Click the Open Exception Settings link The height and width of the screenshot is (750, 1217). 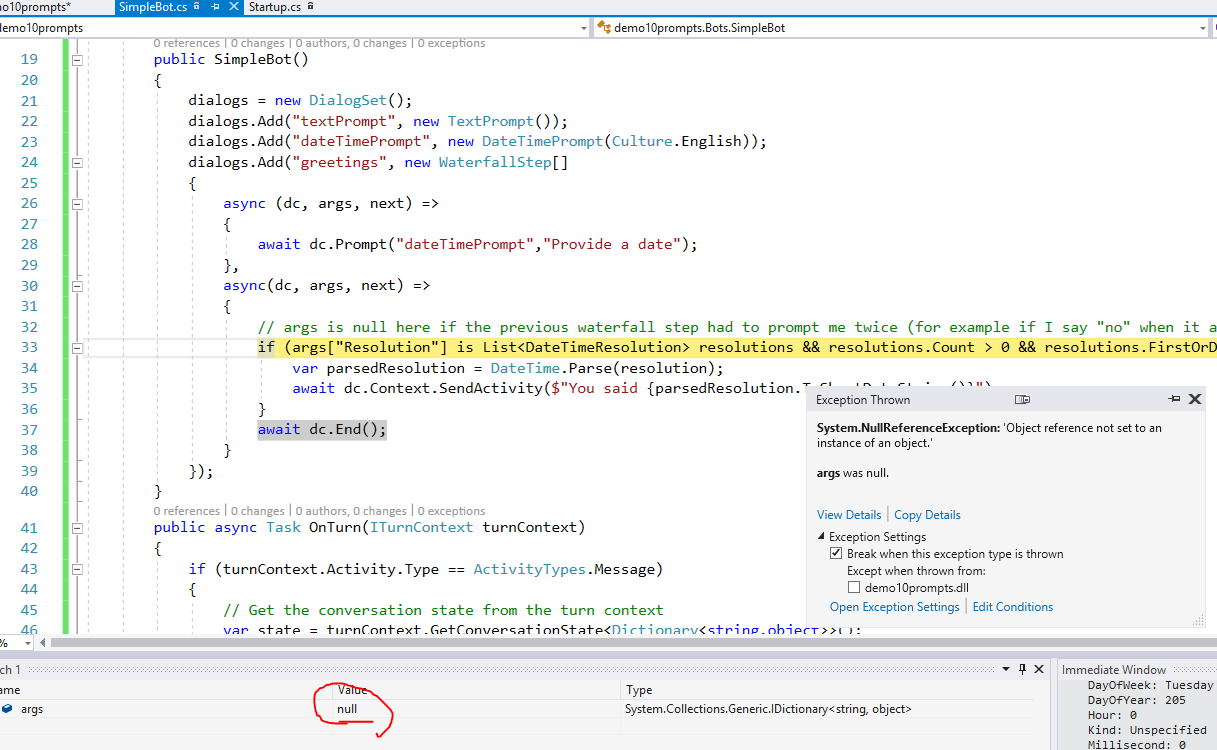893,606
